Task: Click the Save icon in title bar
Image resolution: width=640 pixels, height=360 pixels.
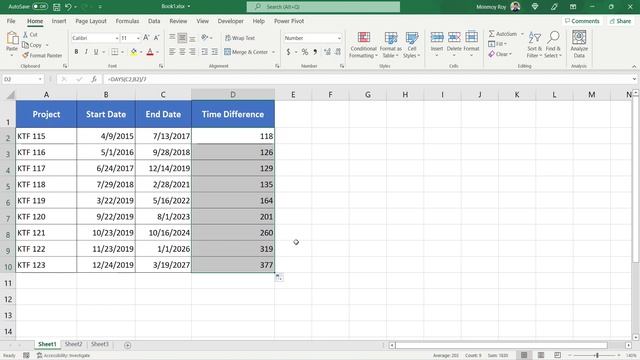Action: pyautogui.click(x=57, y=7)
